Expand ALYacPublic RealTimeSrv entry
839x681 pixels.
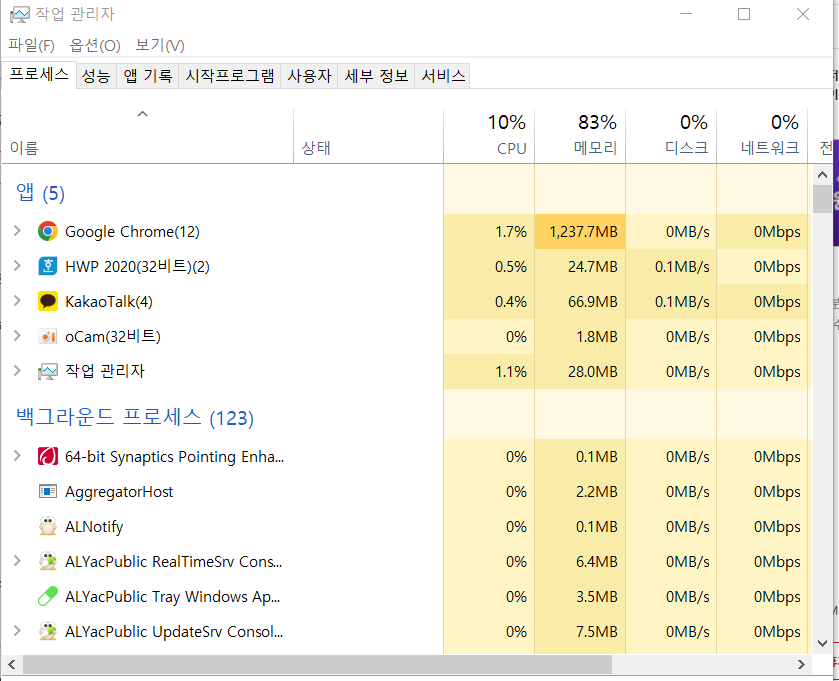(17, 561)
